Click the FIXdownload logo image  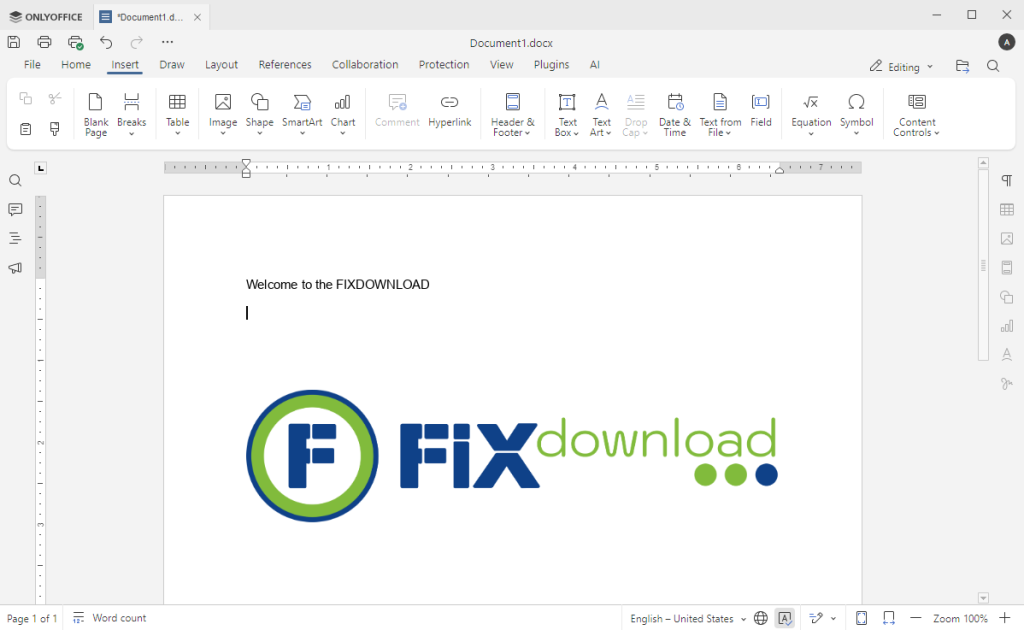coord(511,455)
